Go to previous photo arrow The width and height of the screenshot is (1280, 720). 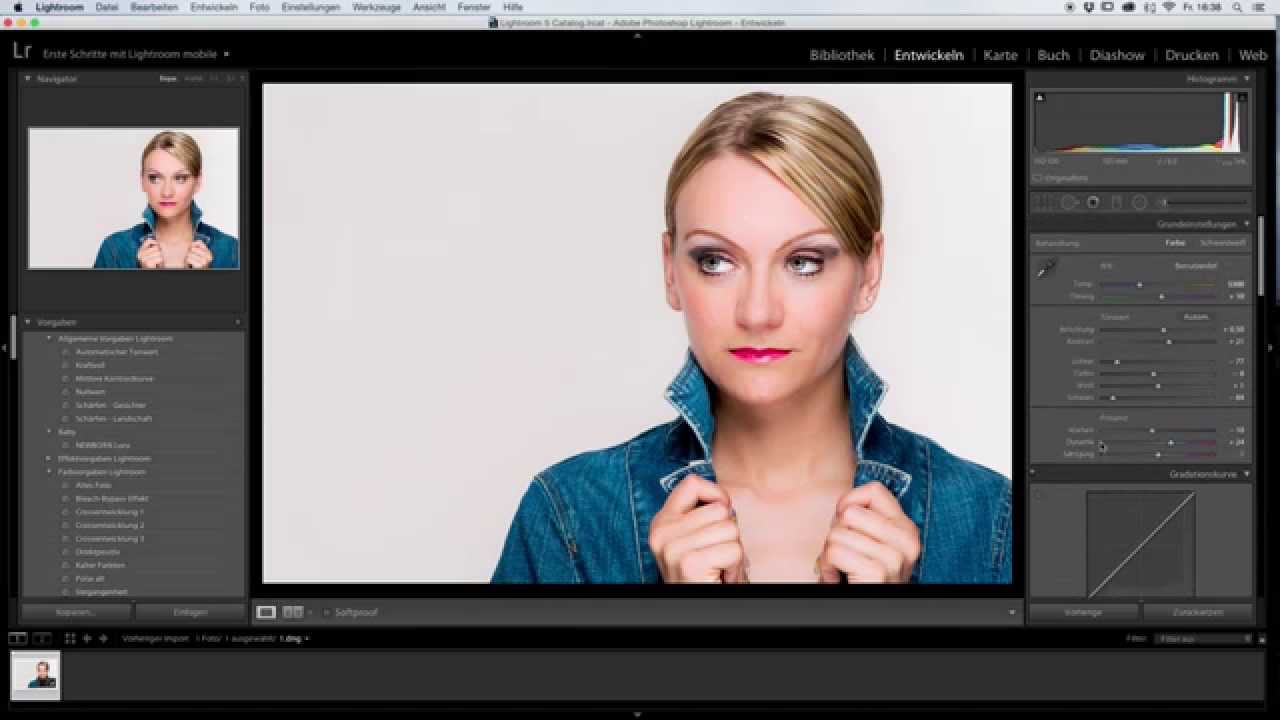[x=87, y=638]
